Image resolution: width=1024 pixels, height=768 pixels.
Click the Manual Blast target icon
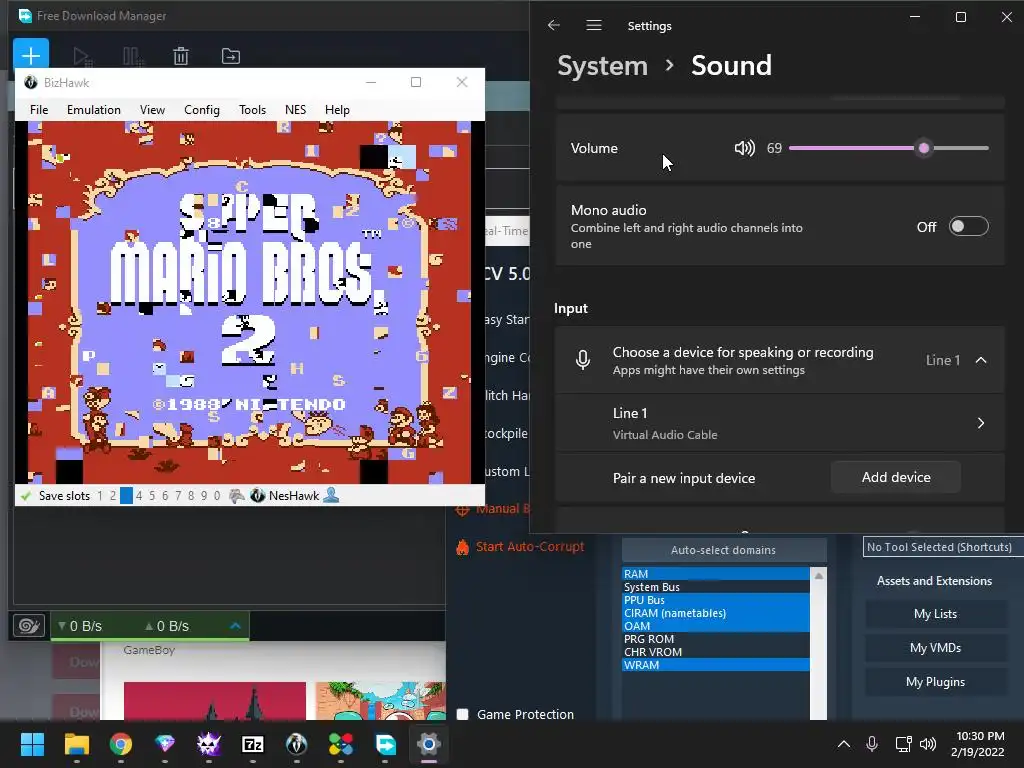coord(462,509)
